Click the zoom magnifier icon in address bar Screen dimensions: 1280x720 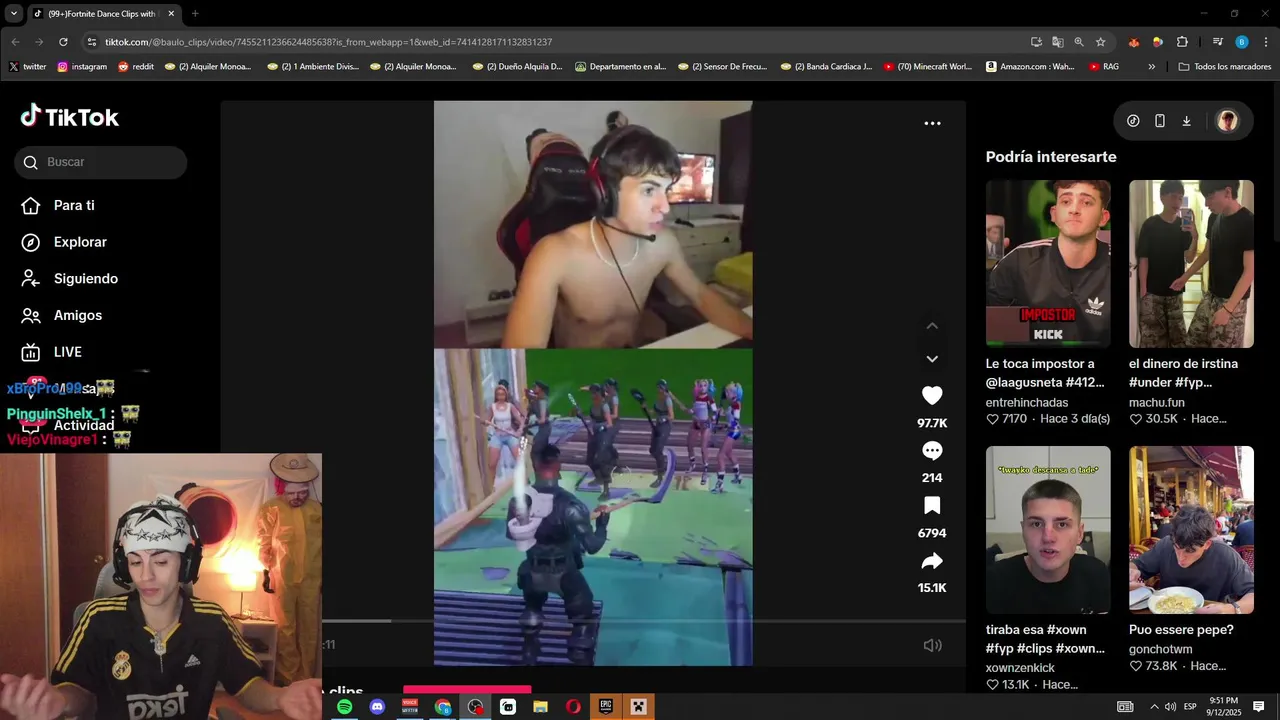(1079, 42)
